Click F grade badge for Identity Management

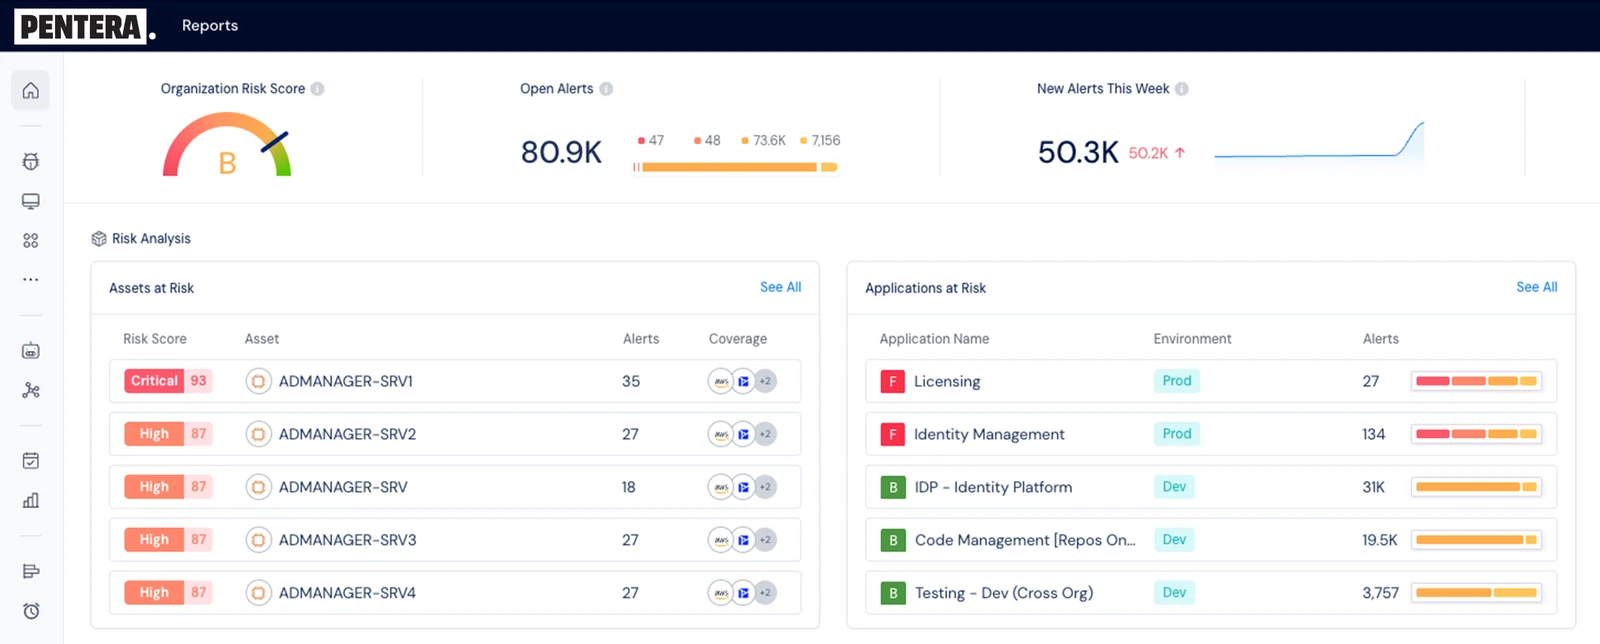[892, 434]
